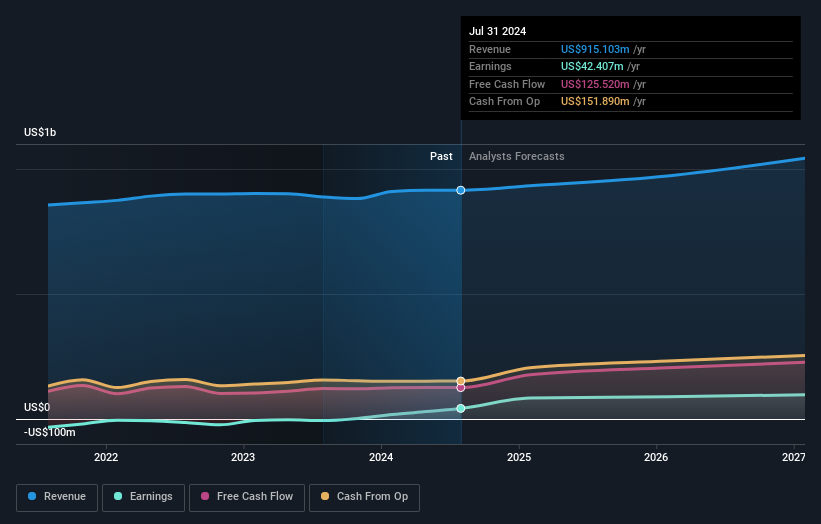Viewport: 821px width, 524px height.
Task: Click the 2027 x-axis label
Action: click(x=794, y=458)
